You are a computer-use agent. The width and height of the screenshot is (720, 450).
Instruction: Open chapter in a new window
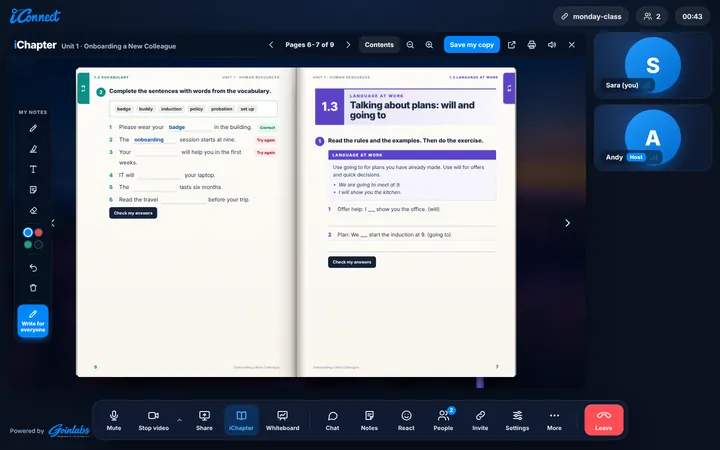coord(512,45)
